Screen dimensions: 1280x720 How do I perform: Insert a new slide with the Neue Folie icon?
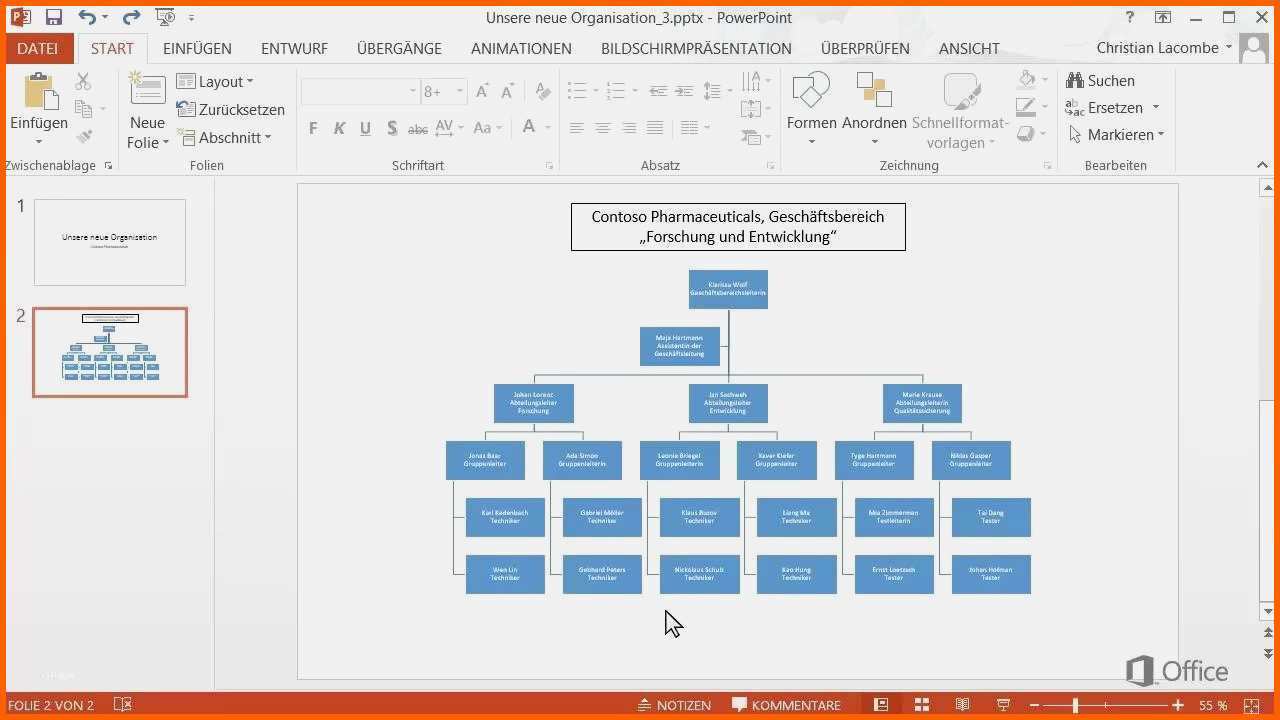[147, 90]
